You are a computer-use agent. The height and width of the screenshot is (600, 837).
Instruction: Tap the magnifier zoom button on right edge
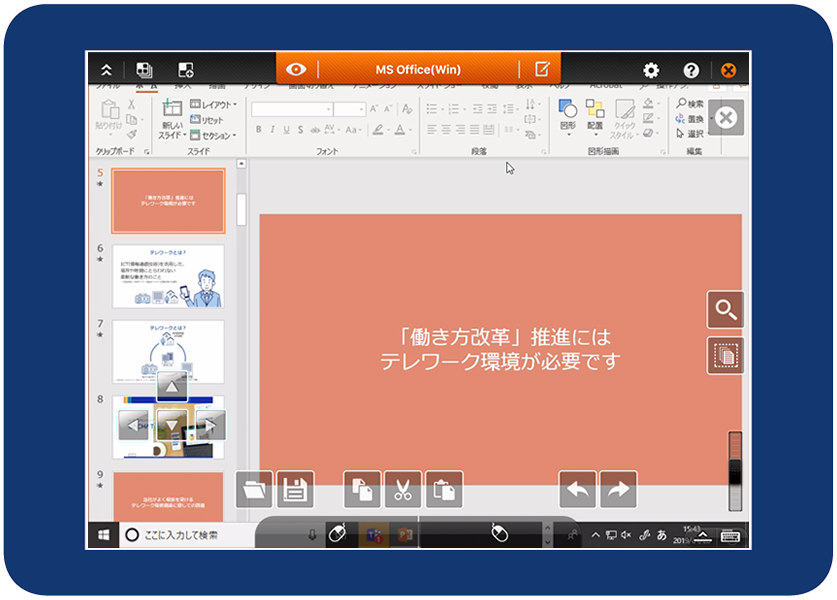725,310
